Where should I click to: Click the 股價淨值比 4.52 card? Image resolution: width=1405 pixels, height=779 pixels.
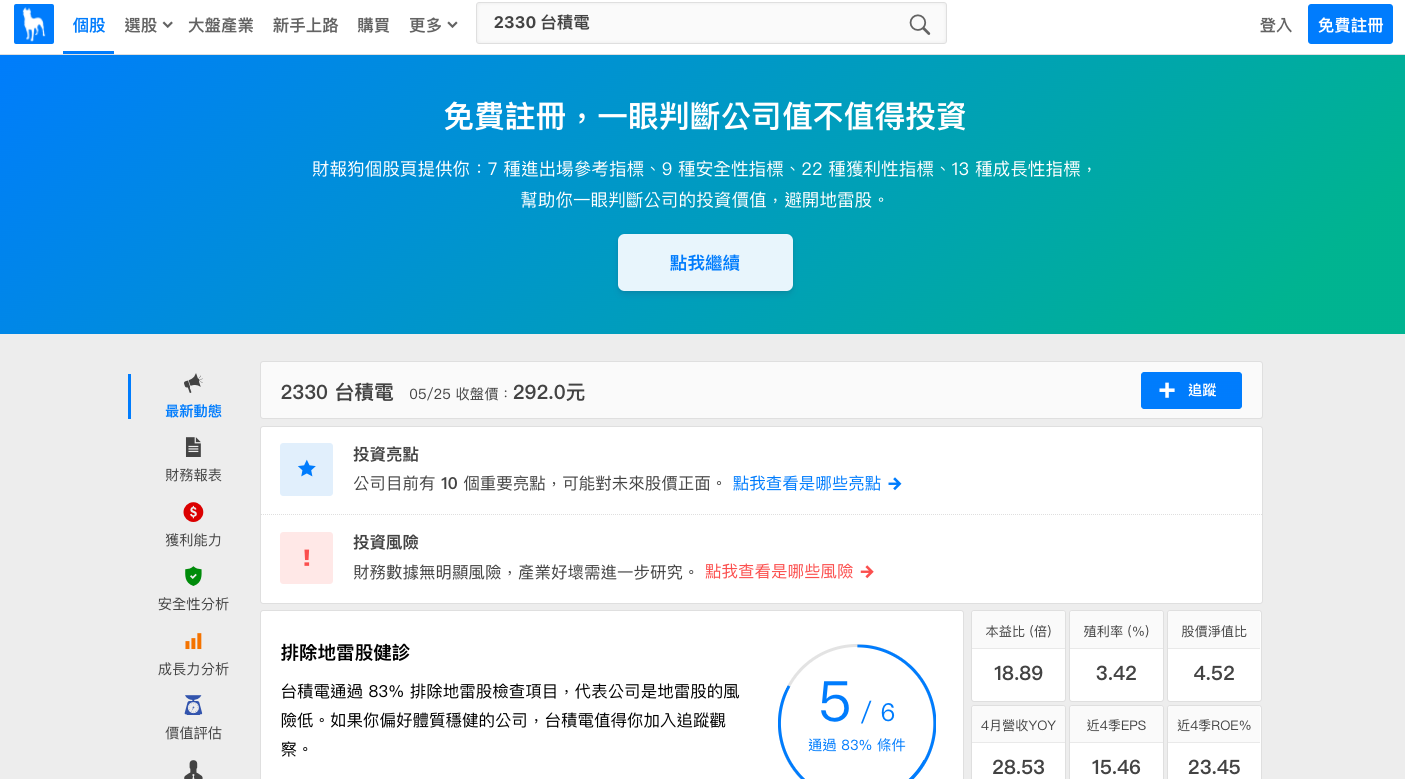1214,656
